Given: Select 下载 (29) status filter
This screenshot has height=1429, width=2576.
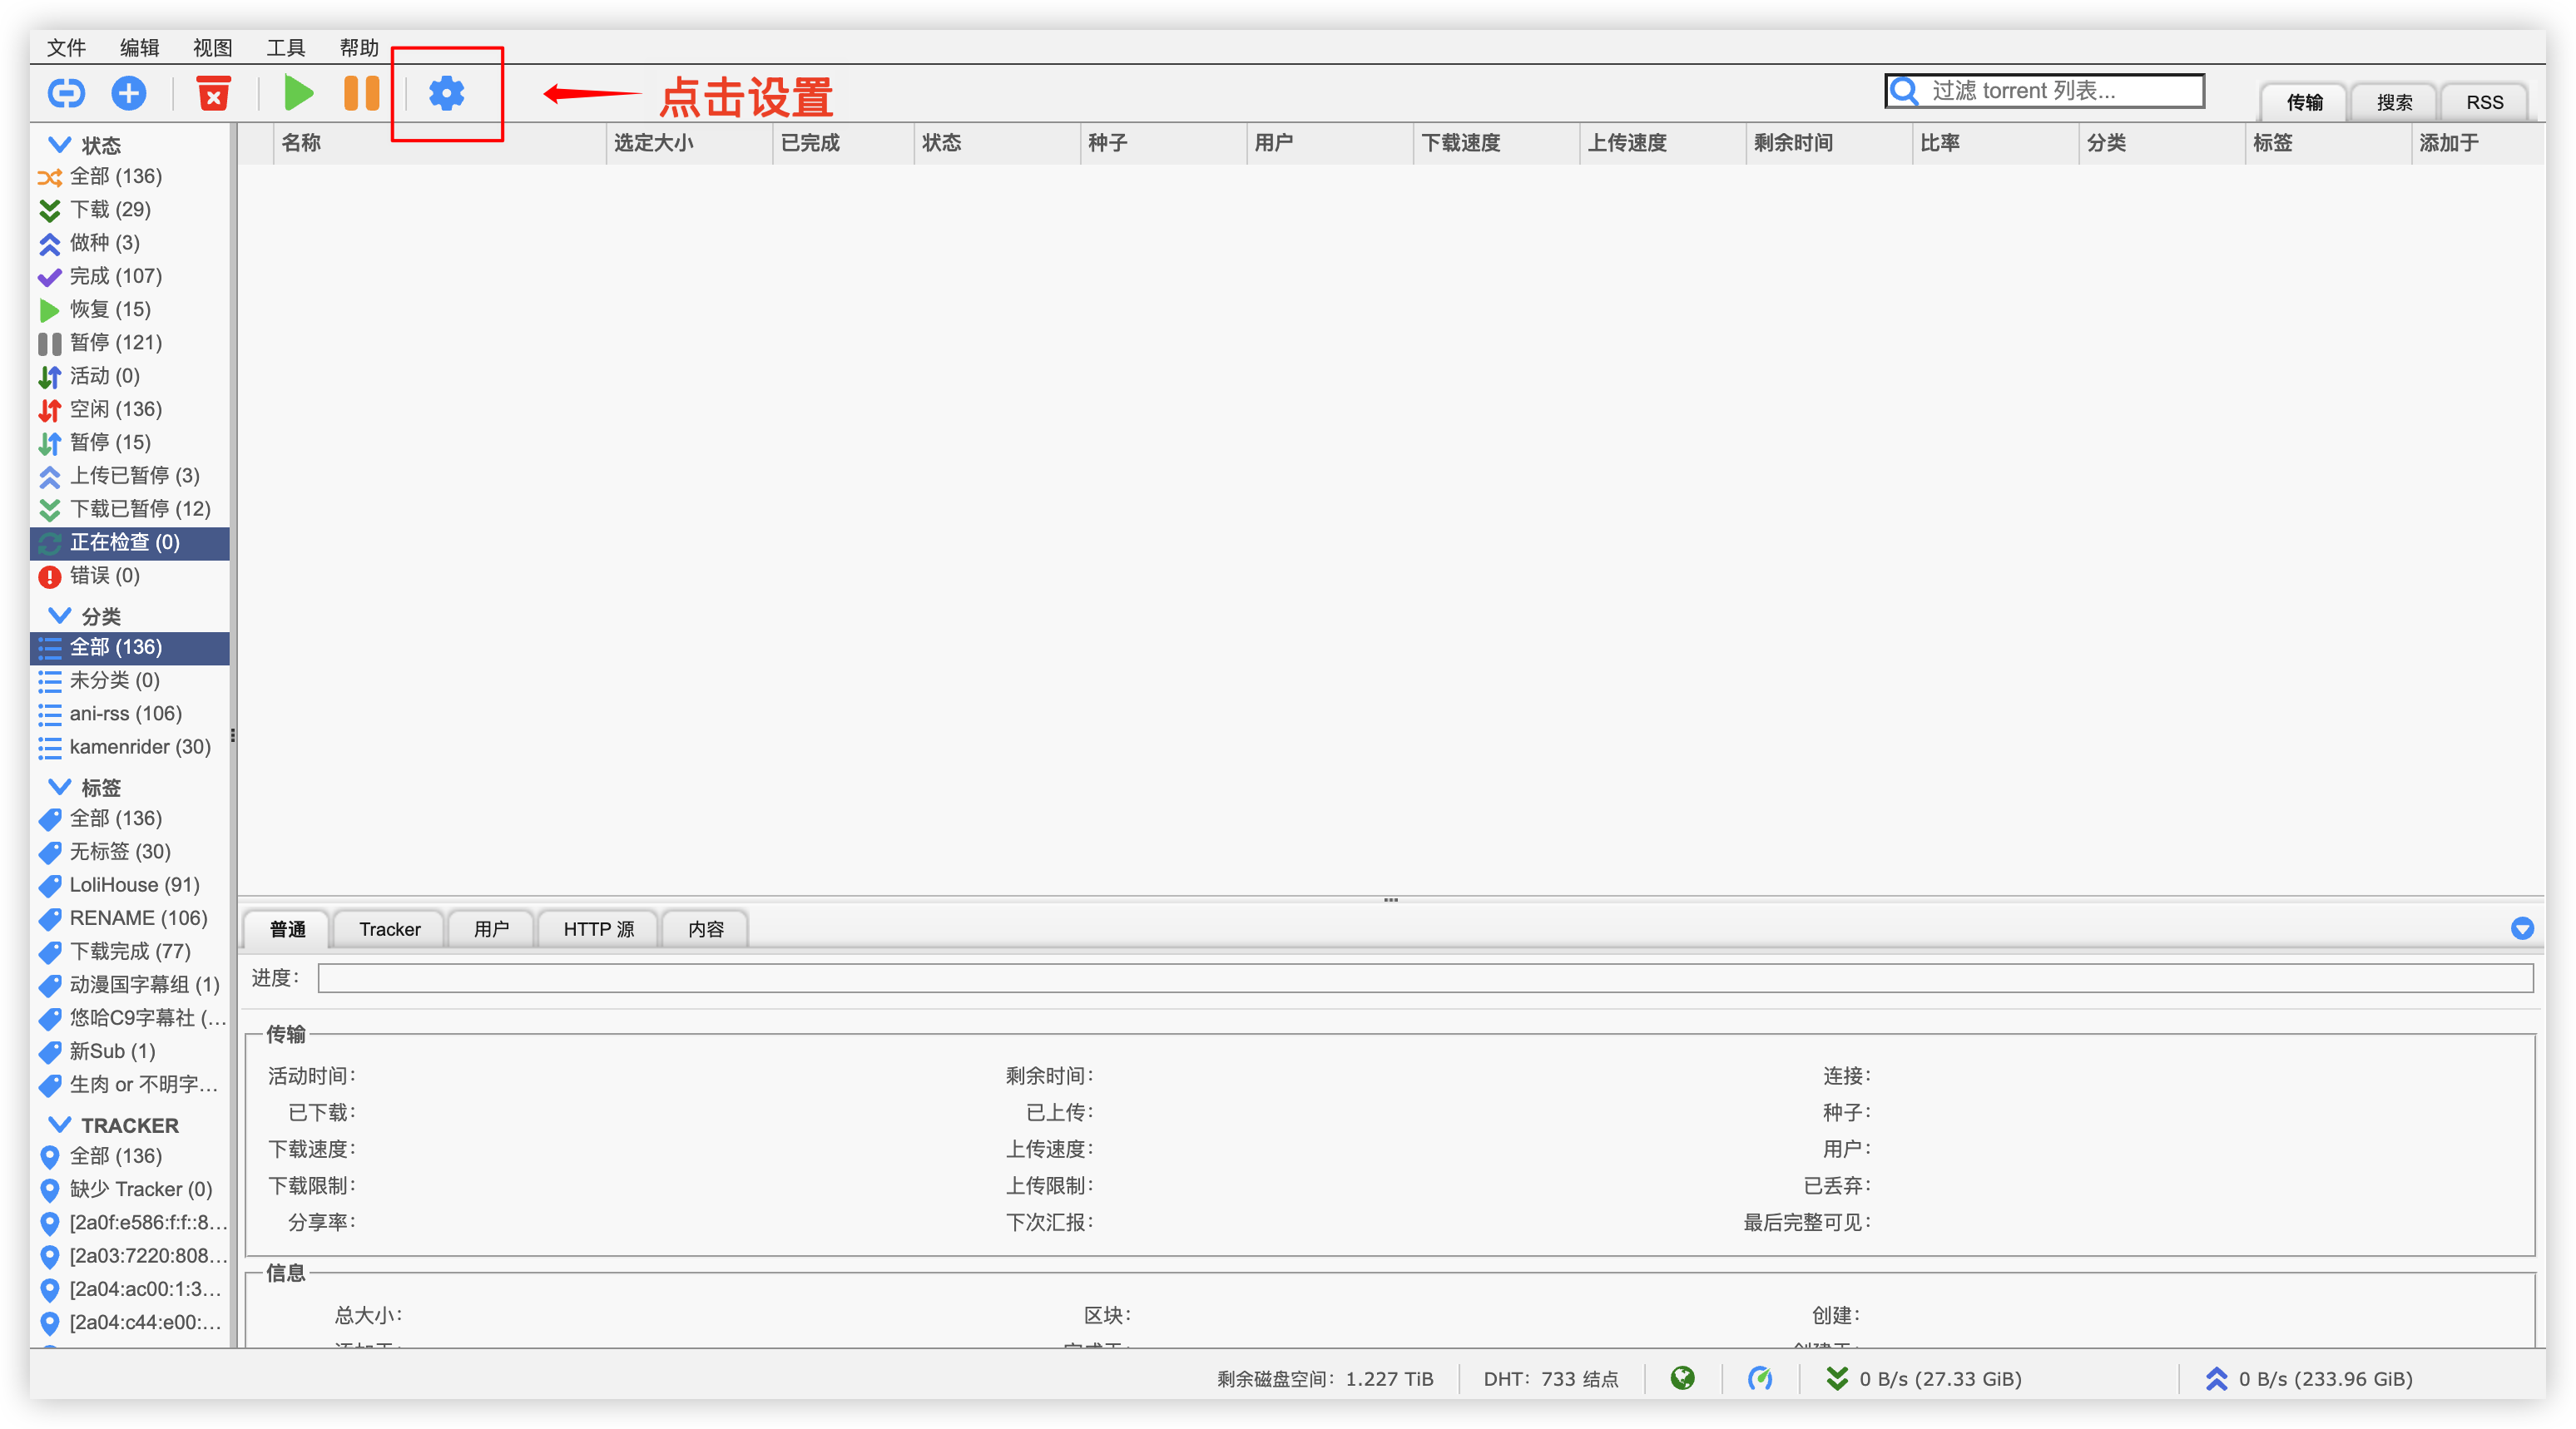Looking at the screenshot, I should pos(131,209).
